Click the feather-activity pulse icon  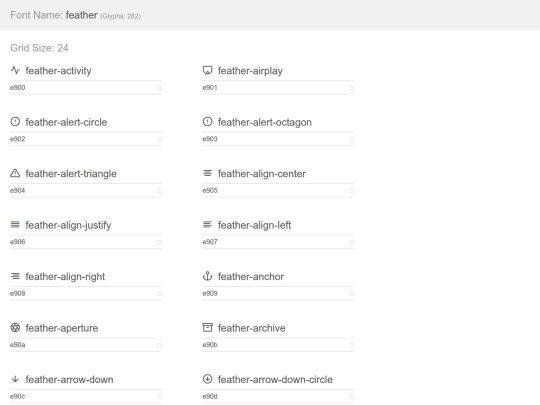(x=15, y=70)
